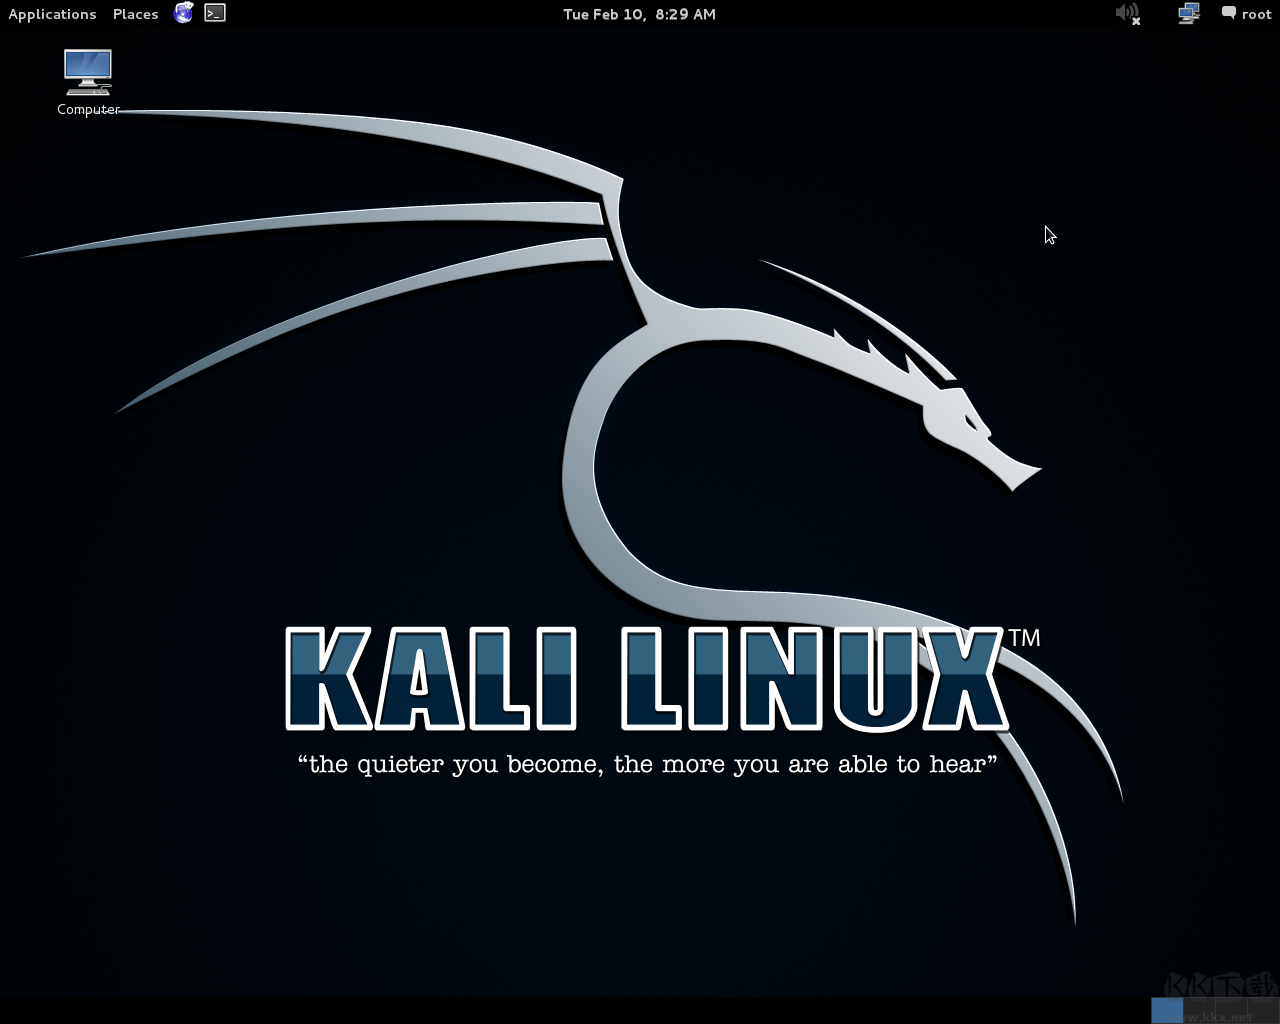
Task: Select the active blue workspace
Action: 1165,1010
